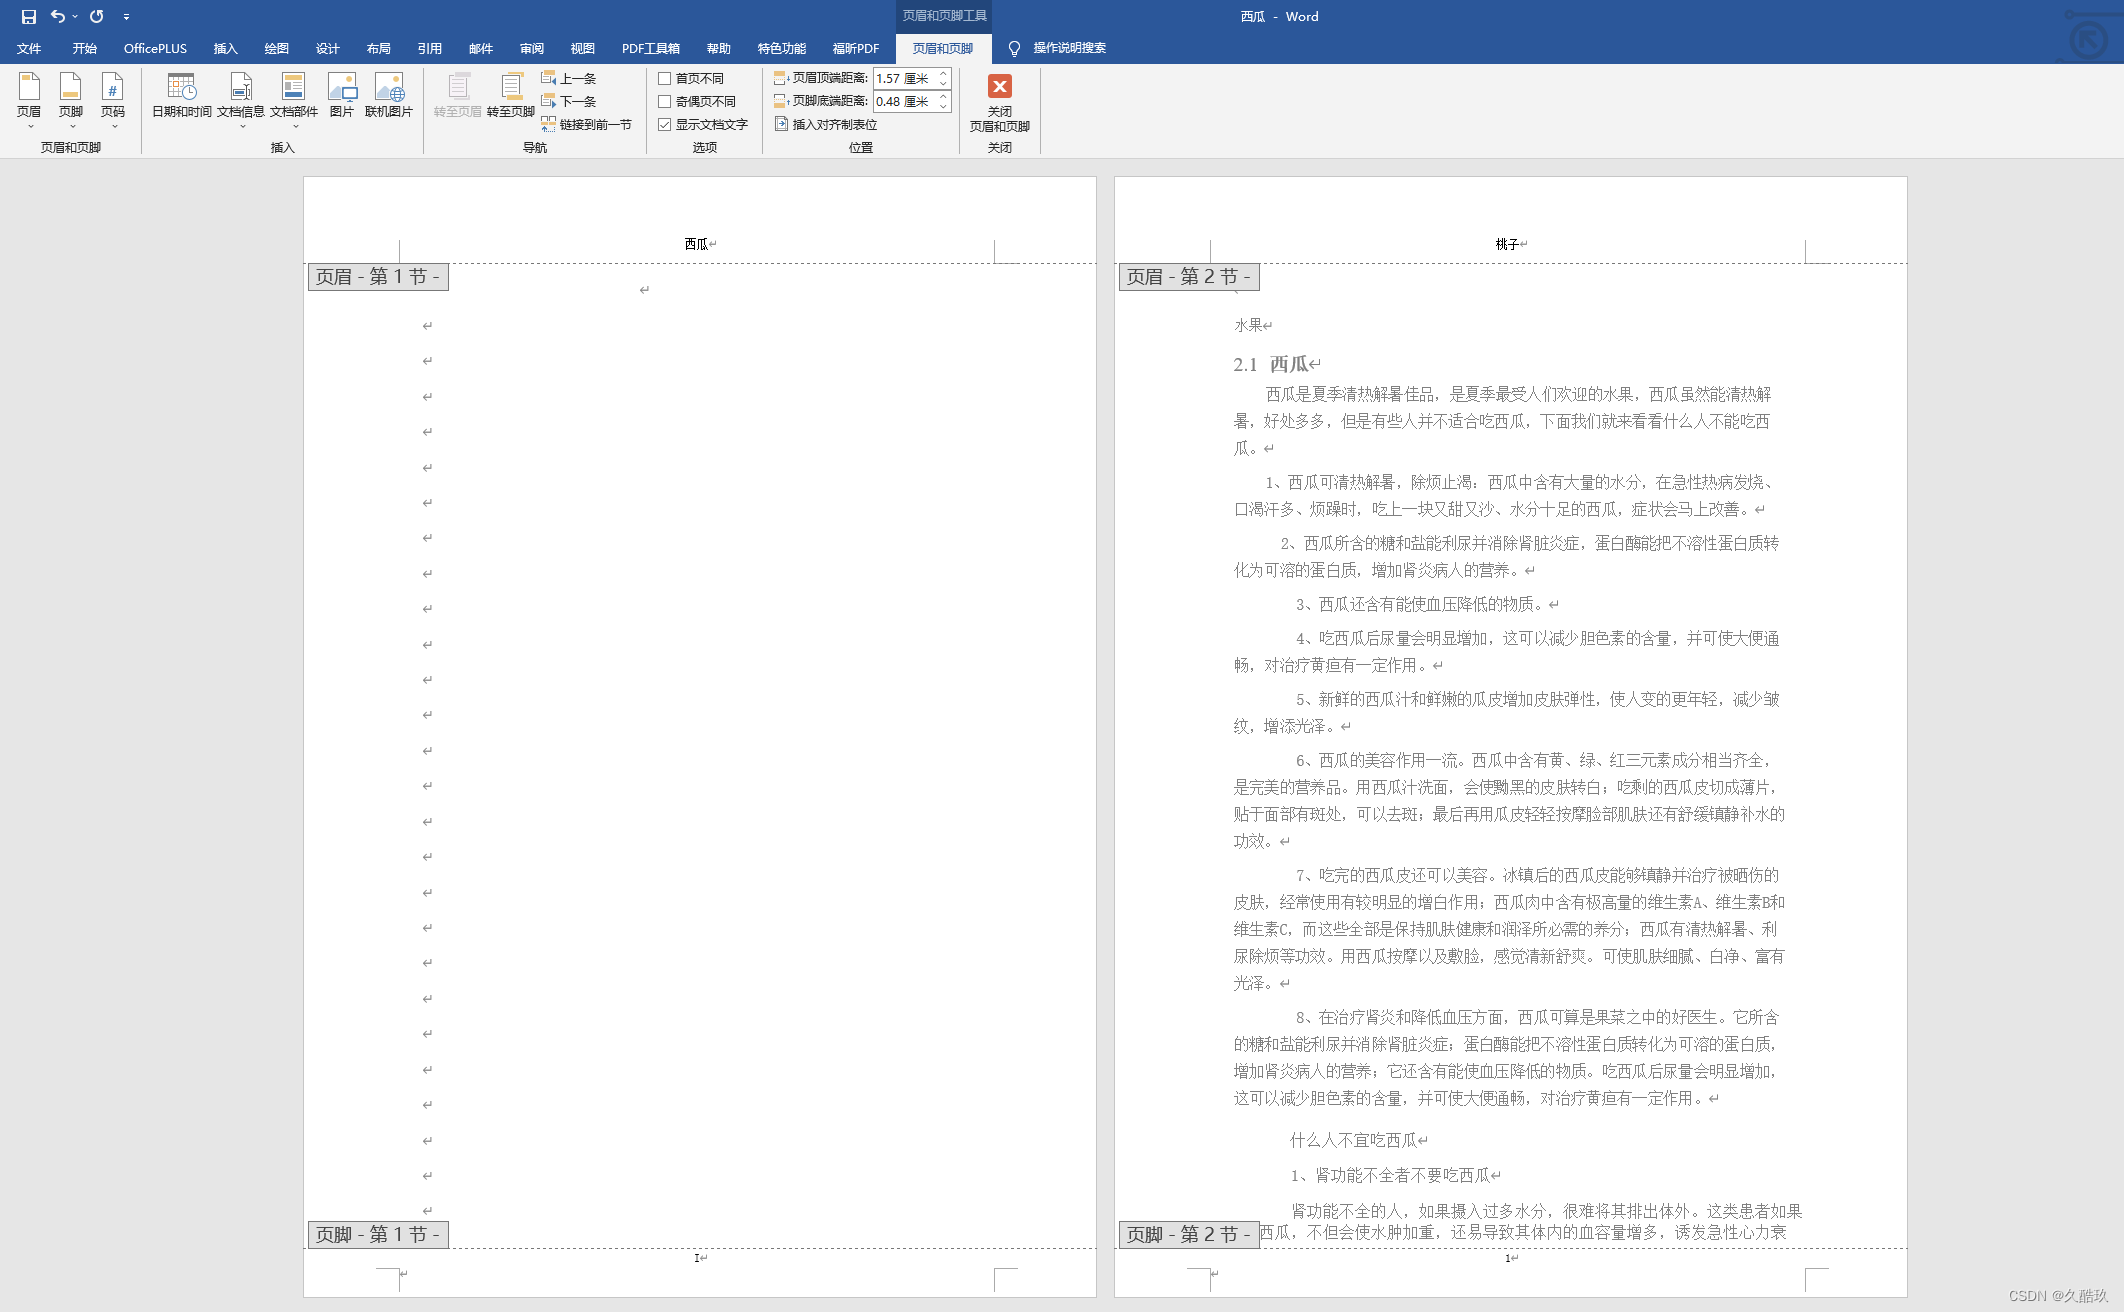Toggle Different Odd & Even Pages checkbox
2124x1312 pixels.
click(665, 101)
